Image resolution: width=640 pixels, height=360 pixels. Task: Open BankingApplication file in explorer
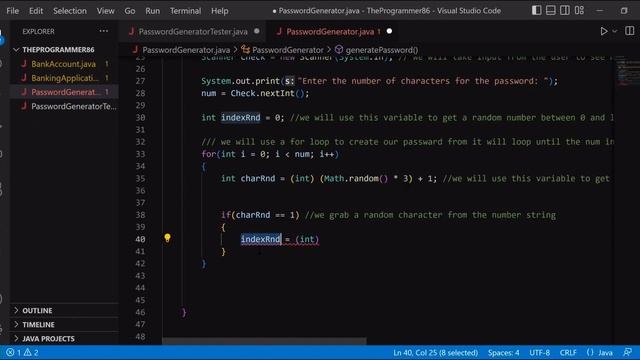64,78
